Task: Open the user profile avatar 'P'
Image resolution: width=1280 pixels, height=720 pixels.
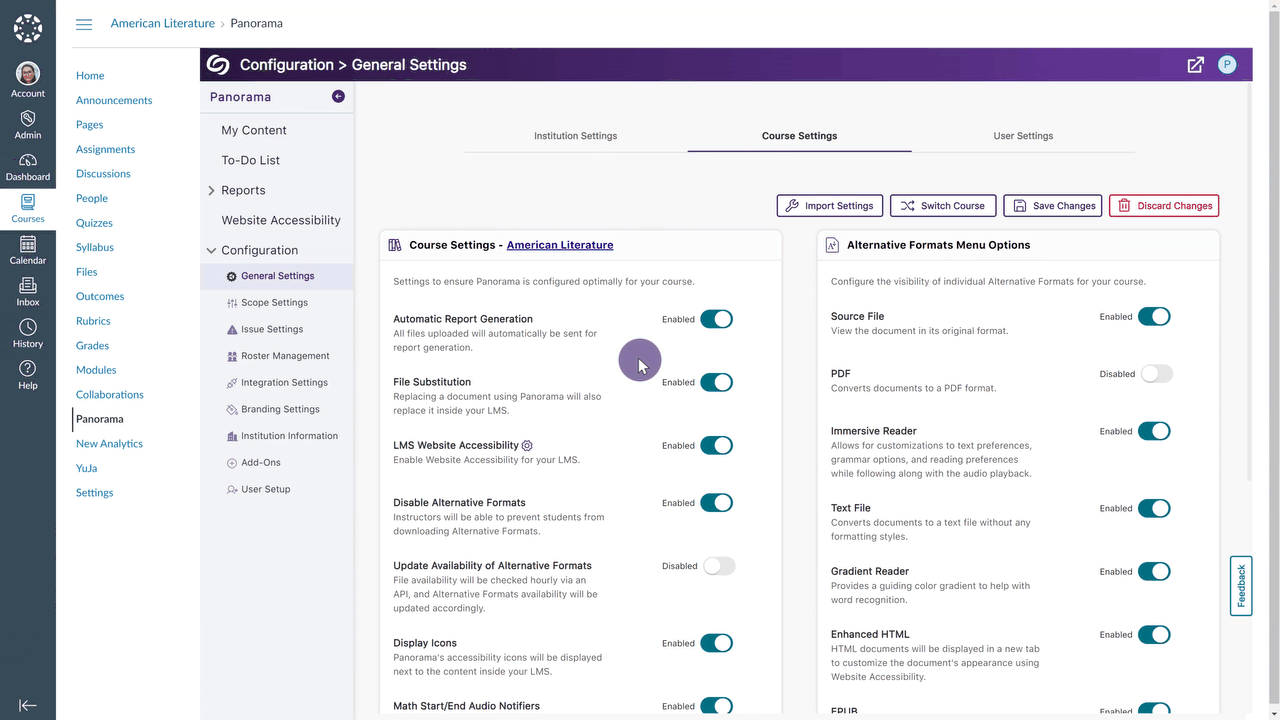Action: [x=1227, y=65]
